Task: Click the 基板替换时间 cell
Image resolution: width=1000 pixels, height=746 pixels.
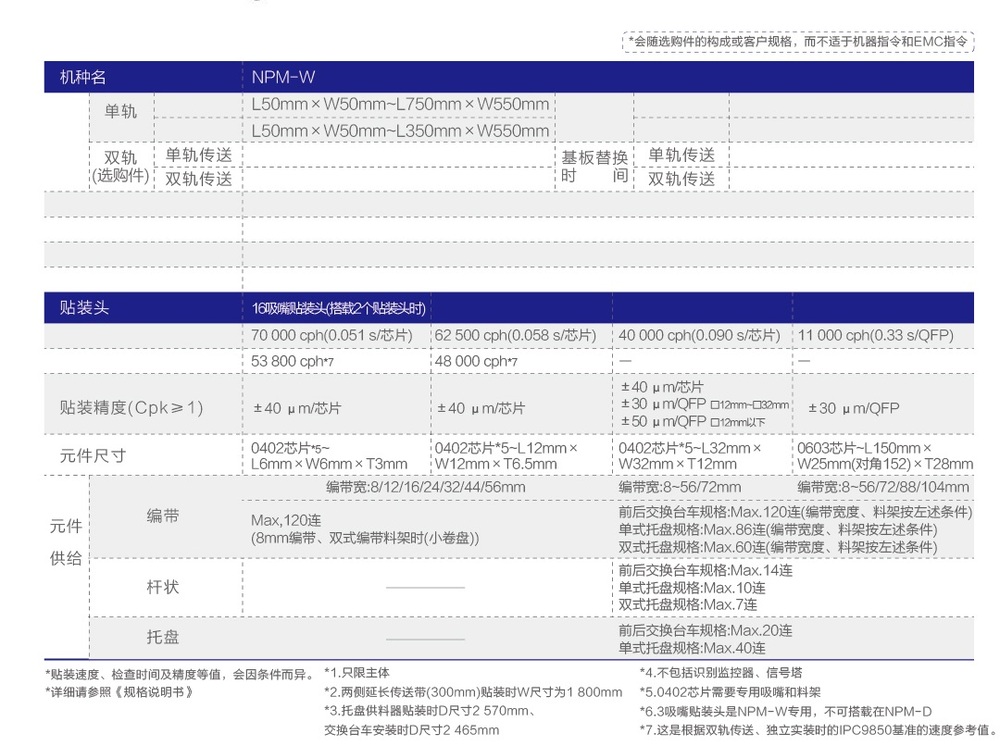Action: 594,166
